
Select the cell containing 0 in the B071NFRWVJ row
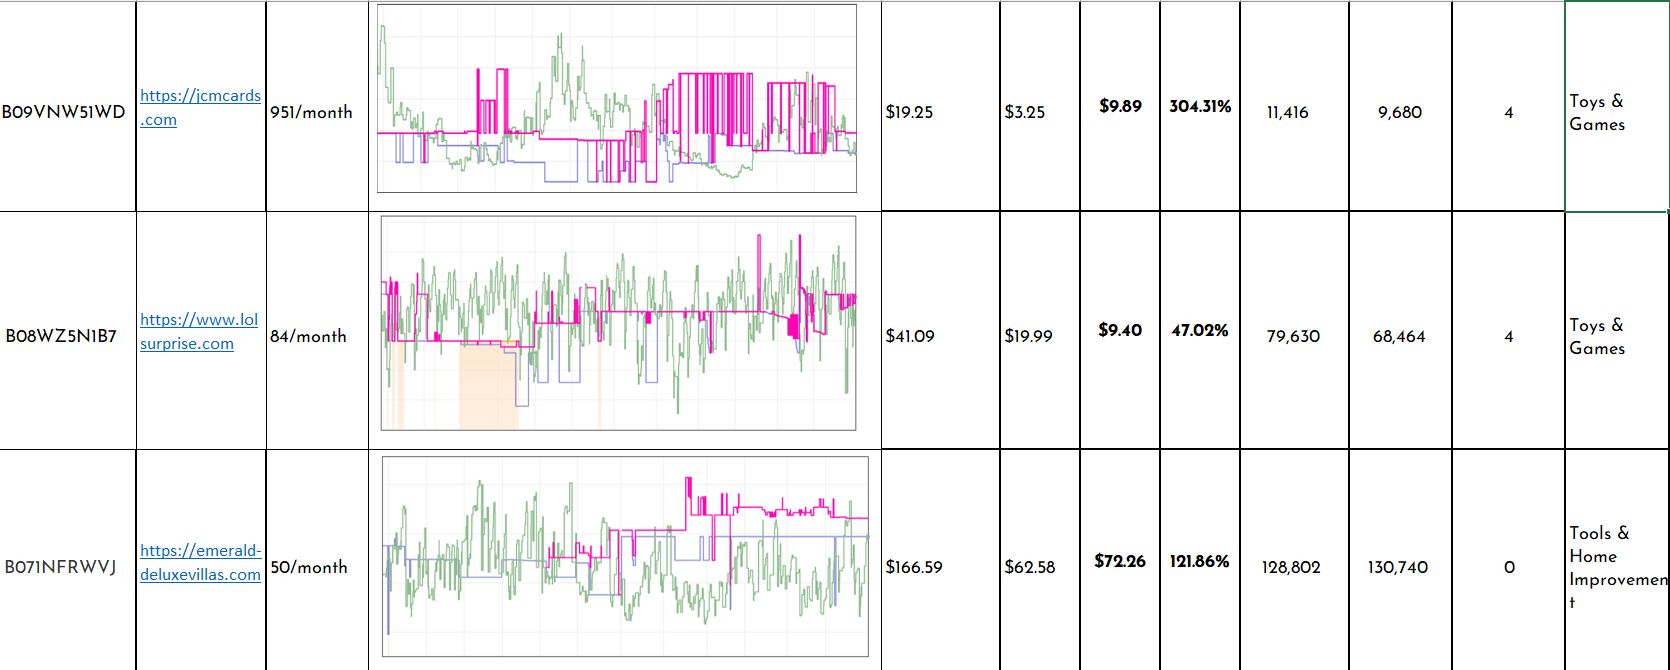1508,560
